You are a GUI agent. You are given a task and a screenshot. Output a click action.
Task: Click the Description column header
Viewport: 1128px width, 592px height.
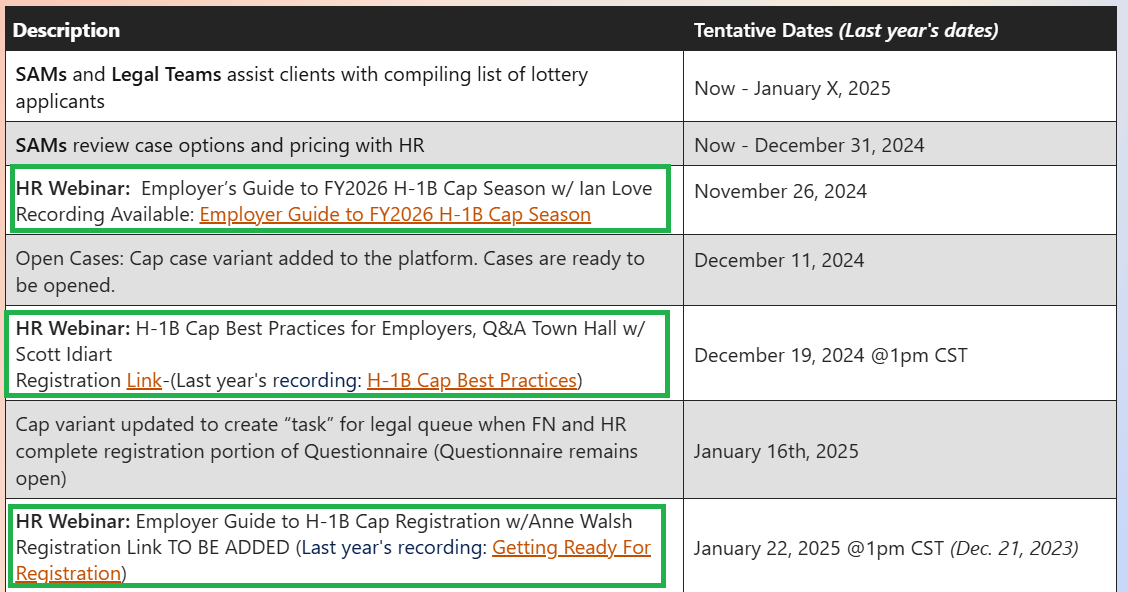tap(66, 30)
